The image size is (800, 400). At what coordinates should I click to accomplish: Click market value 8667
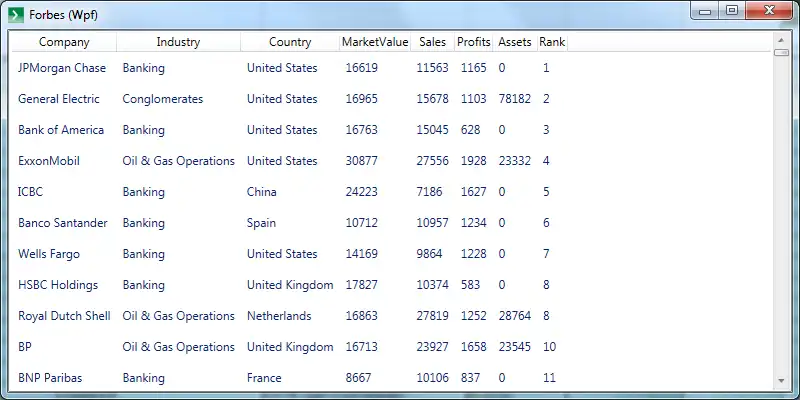pyautogui.click(x=358, y=378)
